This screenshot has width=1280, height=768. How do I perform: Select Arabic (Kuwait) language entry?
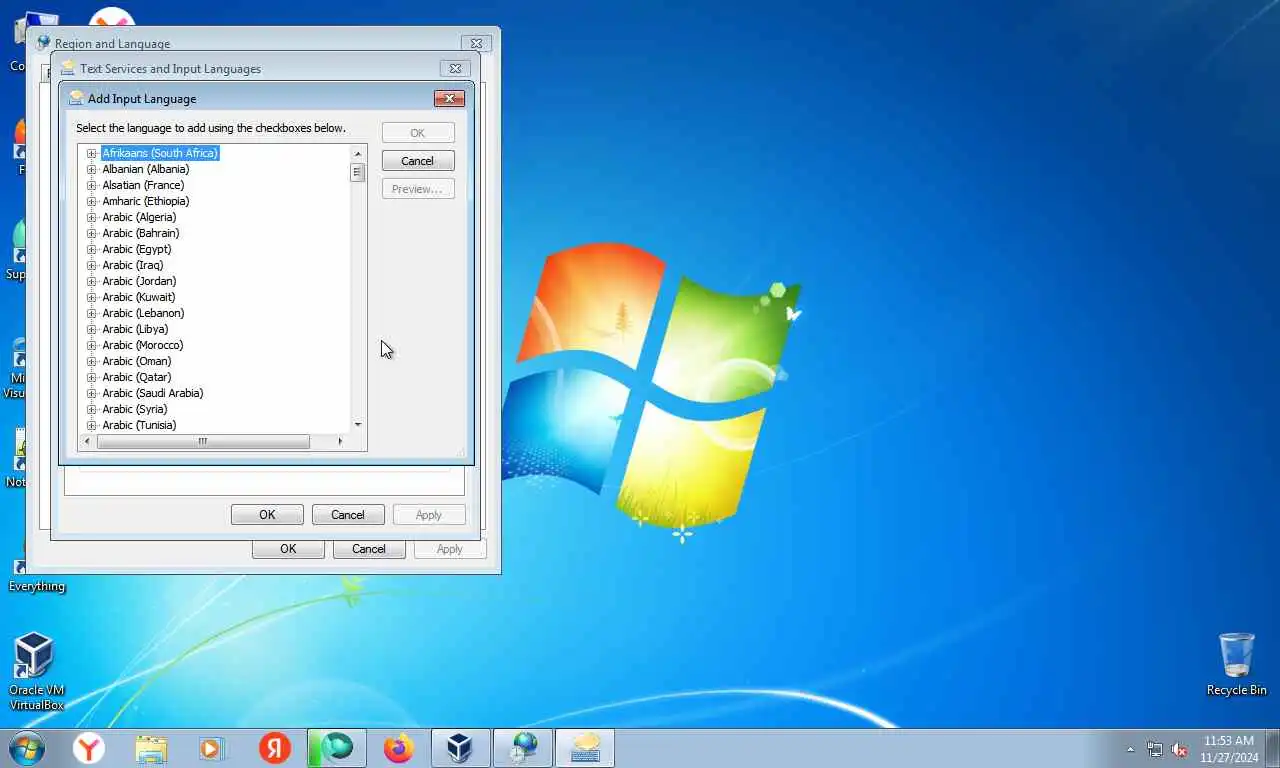(138, 297)
